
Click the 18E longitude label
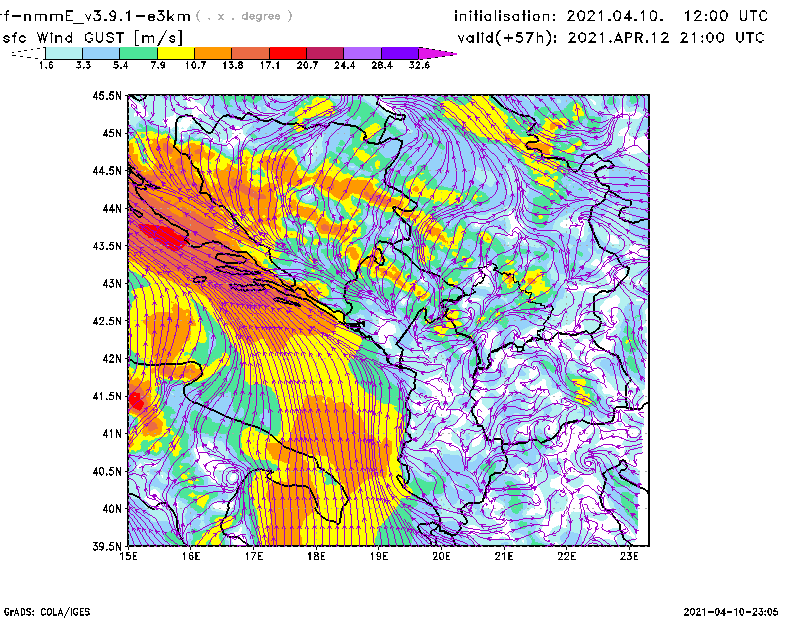(x=316, y=556)
